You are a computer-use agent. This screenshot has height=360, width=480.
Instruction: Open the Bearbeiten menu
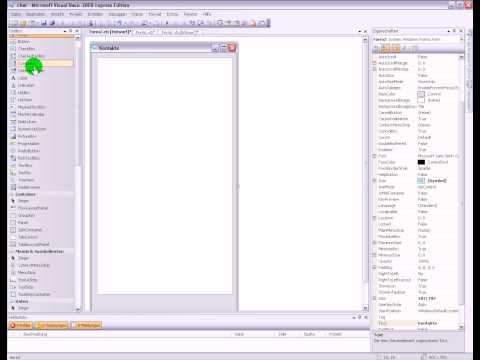coord(35,14)
